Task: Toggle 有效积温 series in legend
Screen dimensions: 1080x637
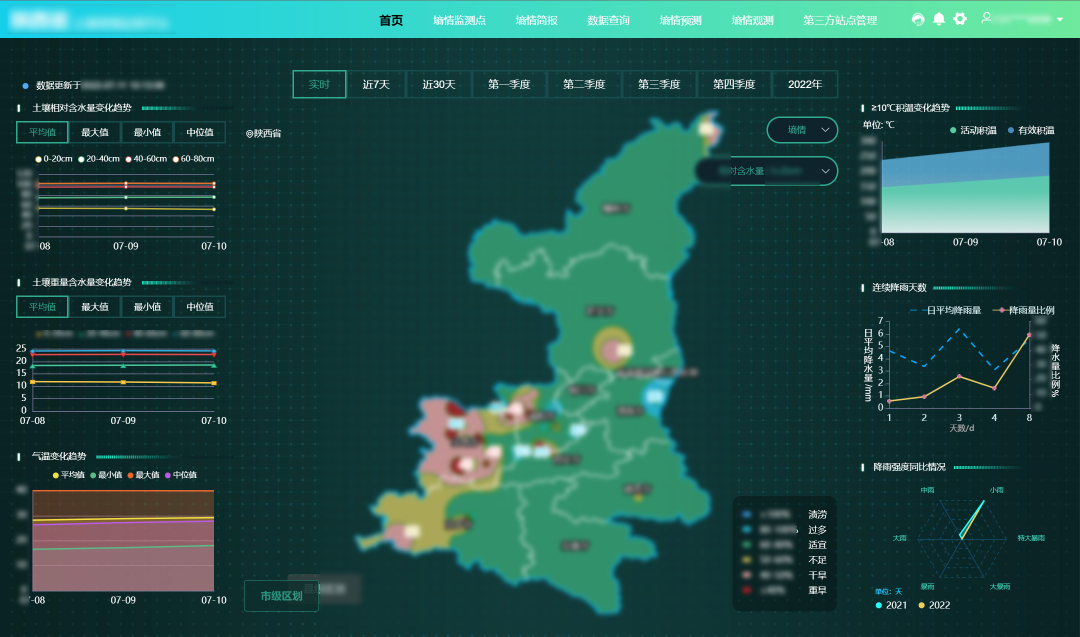Action: (x=1010, y=130)
